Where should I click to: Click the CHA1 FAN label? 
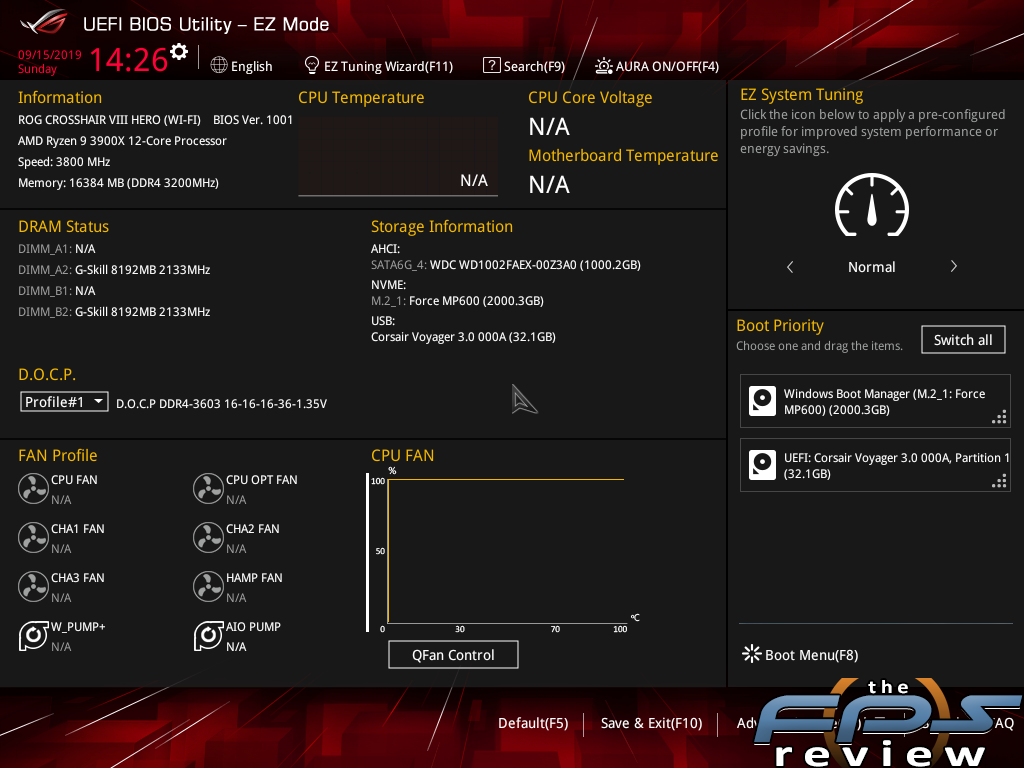point(78,528)
